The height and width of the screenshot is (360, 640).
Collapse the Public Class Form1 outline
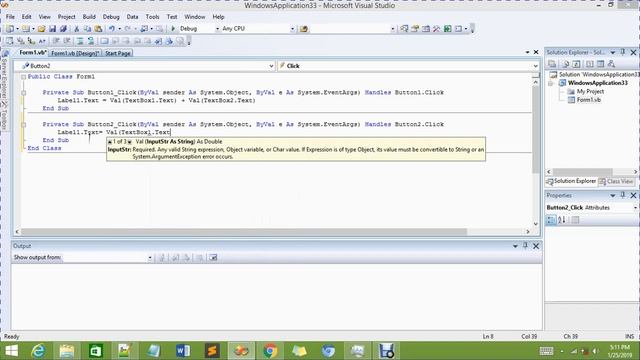click(24, 77)
